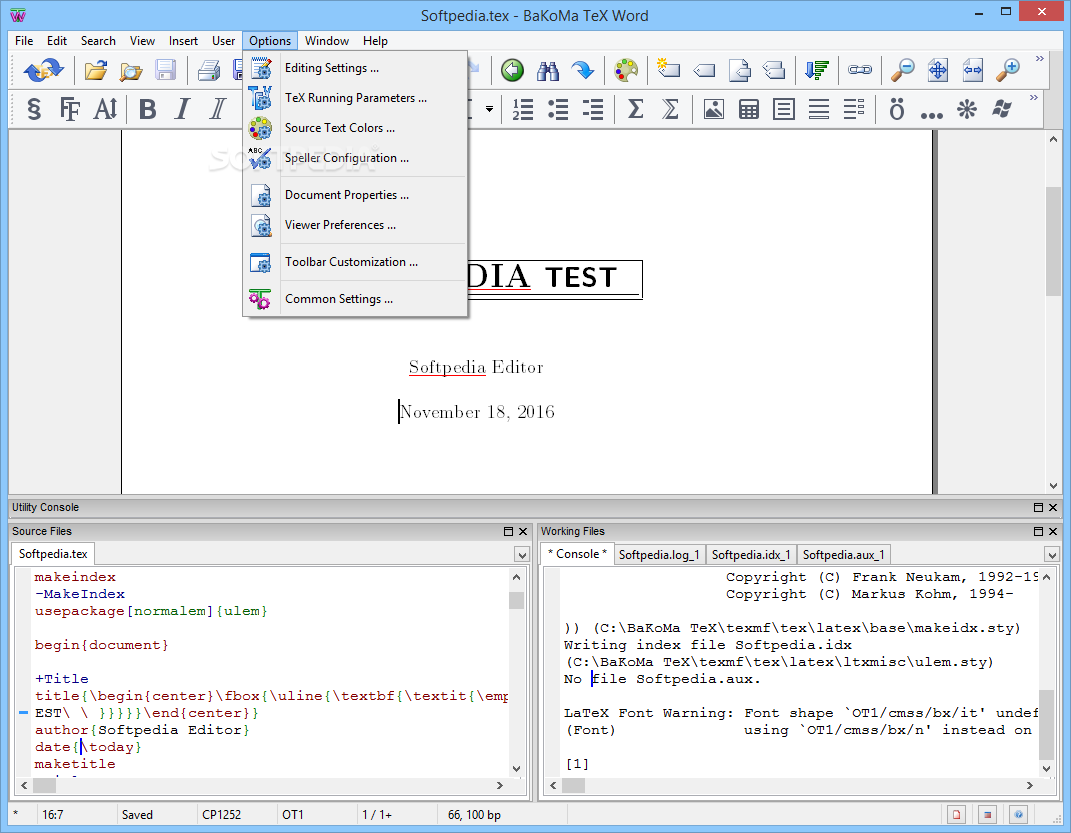Viewport: 1071px width, 833px height.
Task: Open Common Settings
Action: coord(355,298)
